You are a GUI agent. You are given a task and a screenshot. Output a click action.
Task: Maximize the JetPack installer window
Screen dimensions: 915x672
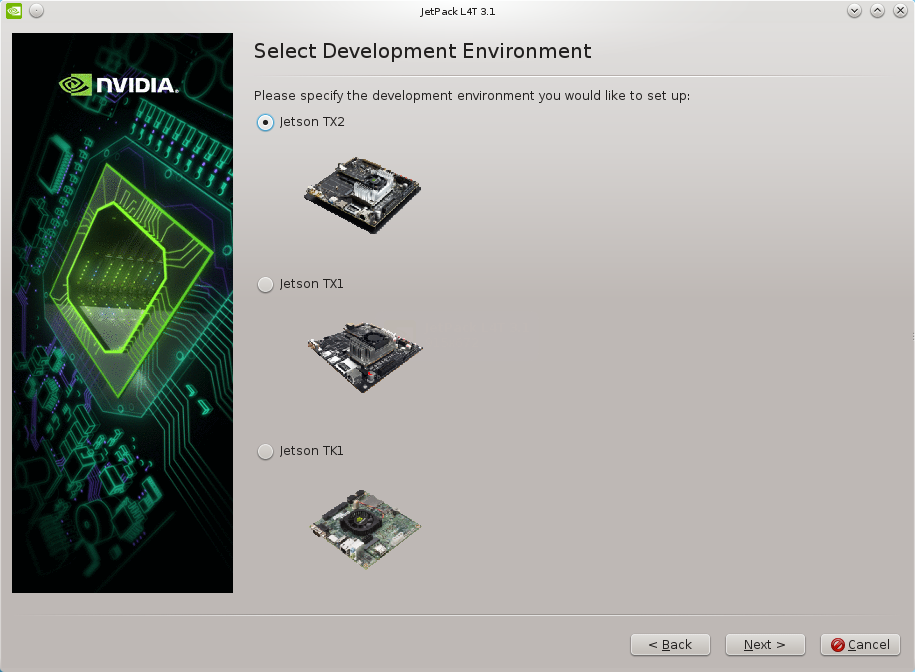click(877, 11)
